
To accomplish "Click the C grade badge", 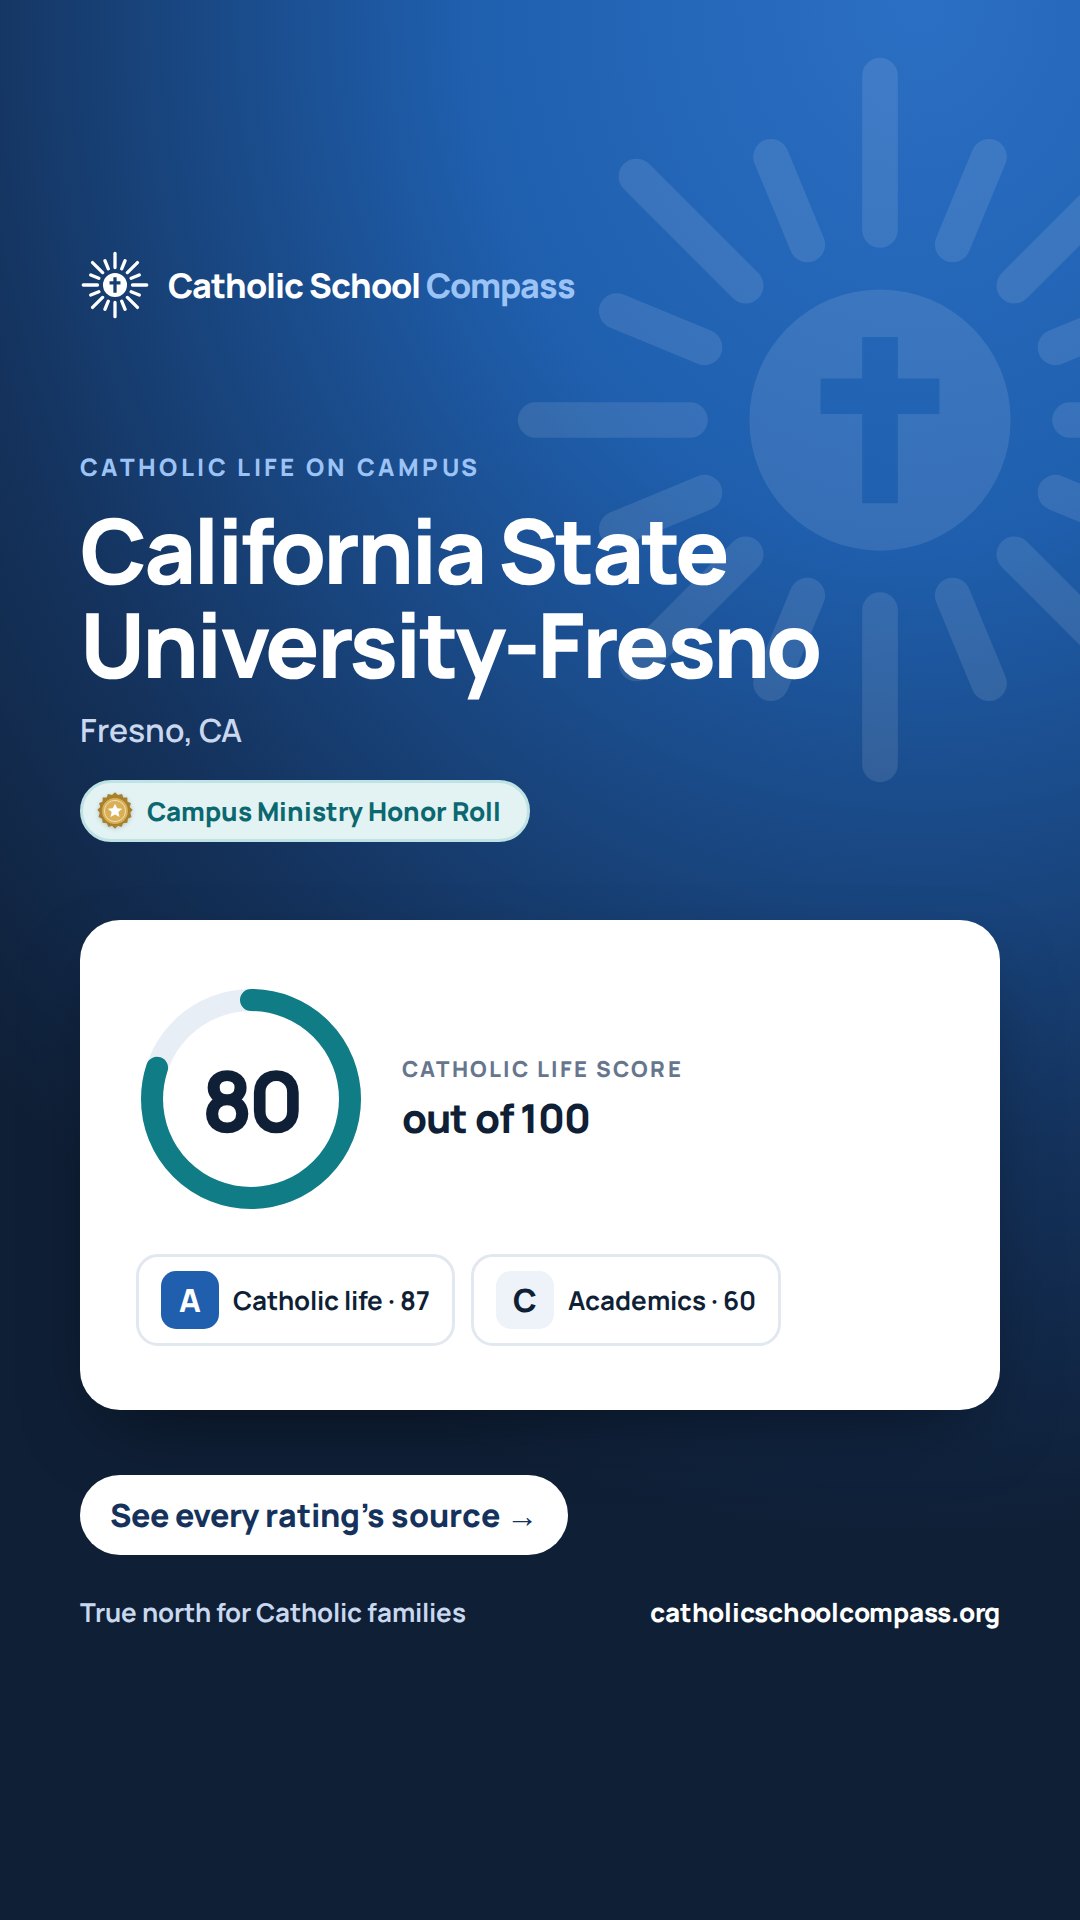I will (525, 1300).
